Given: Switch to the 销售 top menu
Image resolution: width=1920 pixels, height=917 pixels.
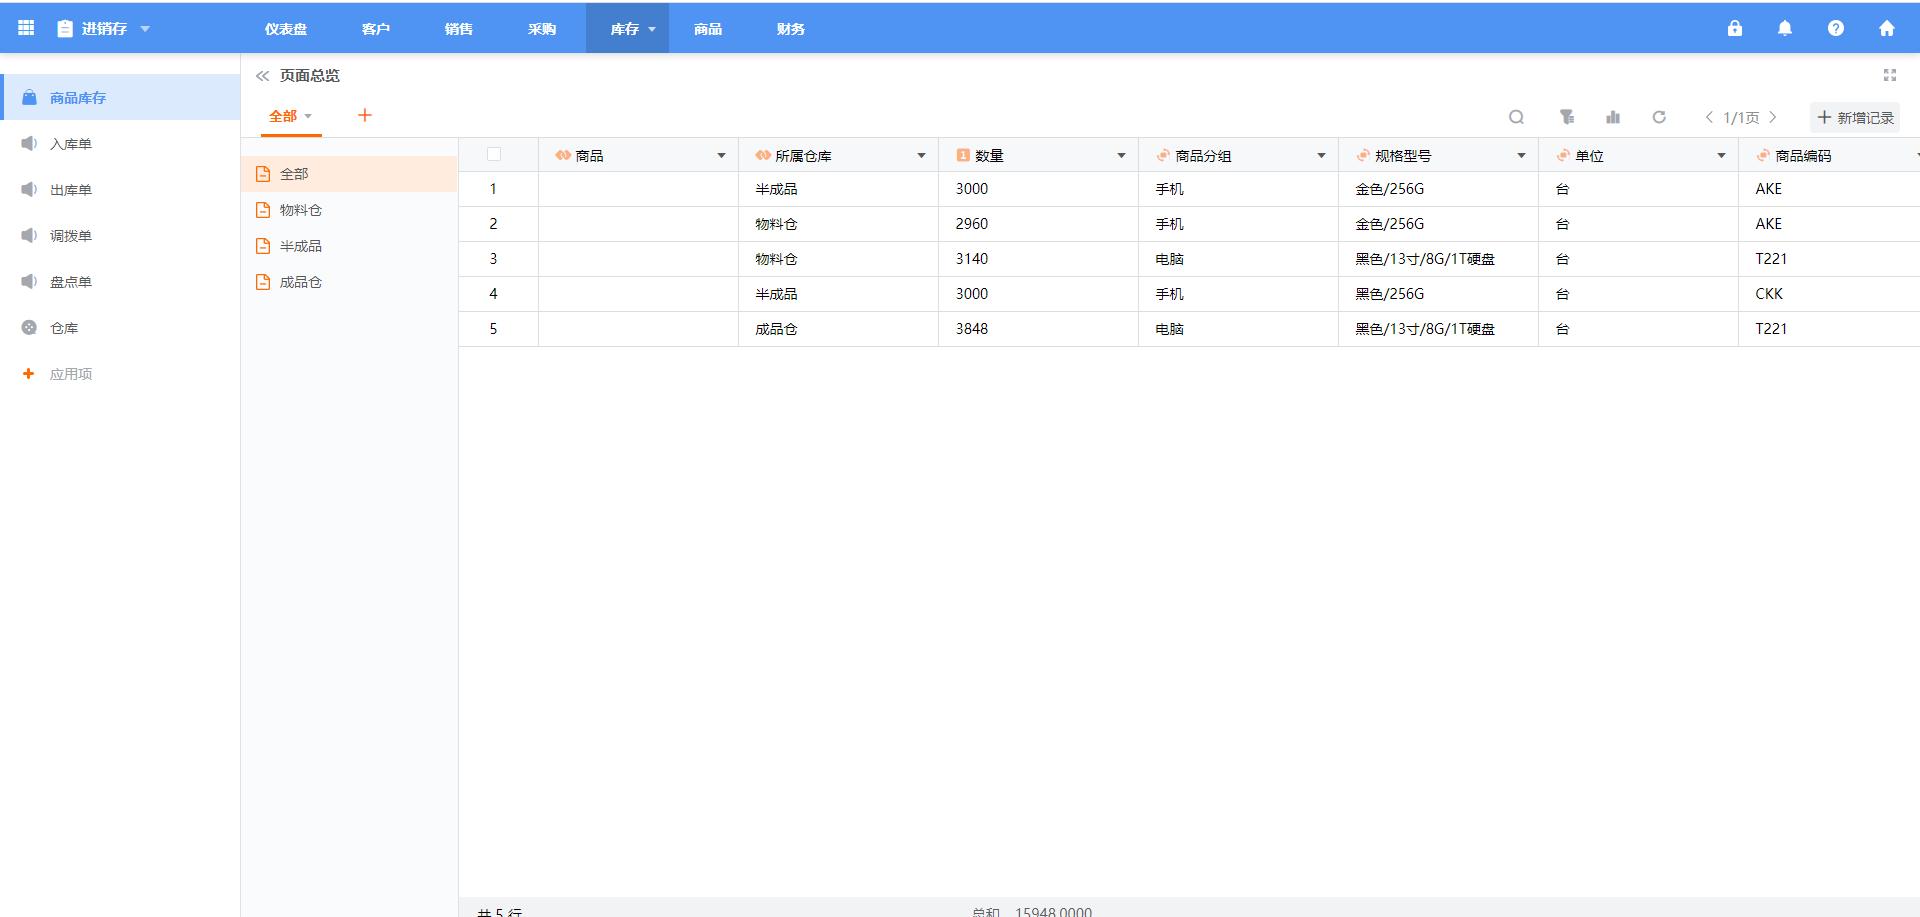Looking at the screenshot, I should [x=458, y=29].
